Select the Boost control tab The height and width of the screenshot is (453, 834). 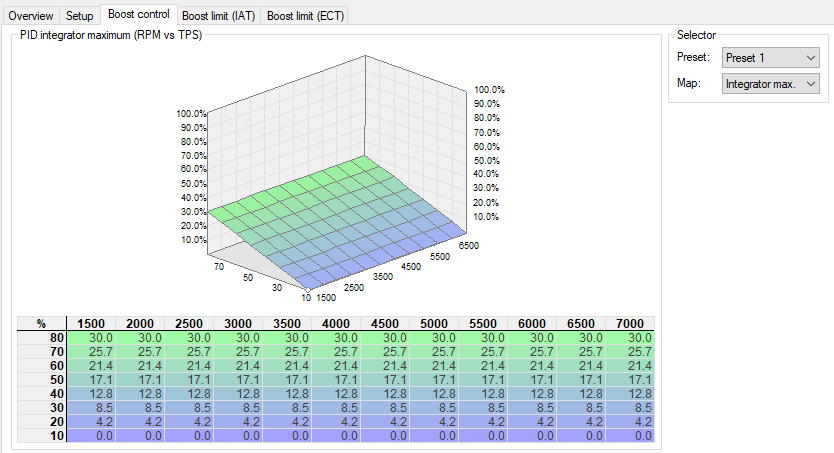pyautogui.click(x=139, y=14)
